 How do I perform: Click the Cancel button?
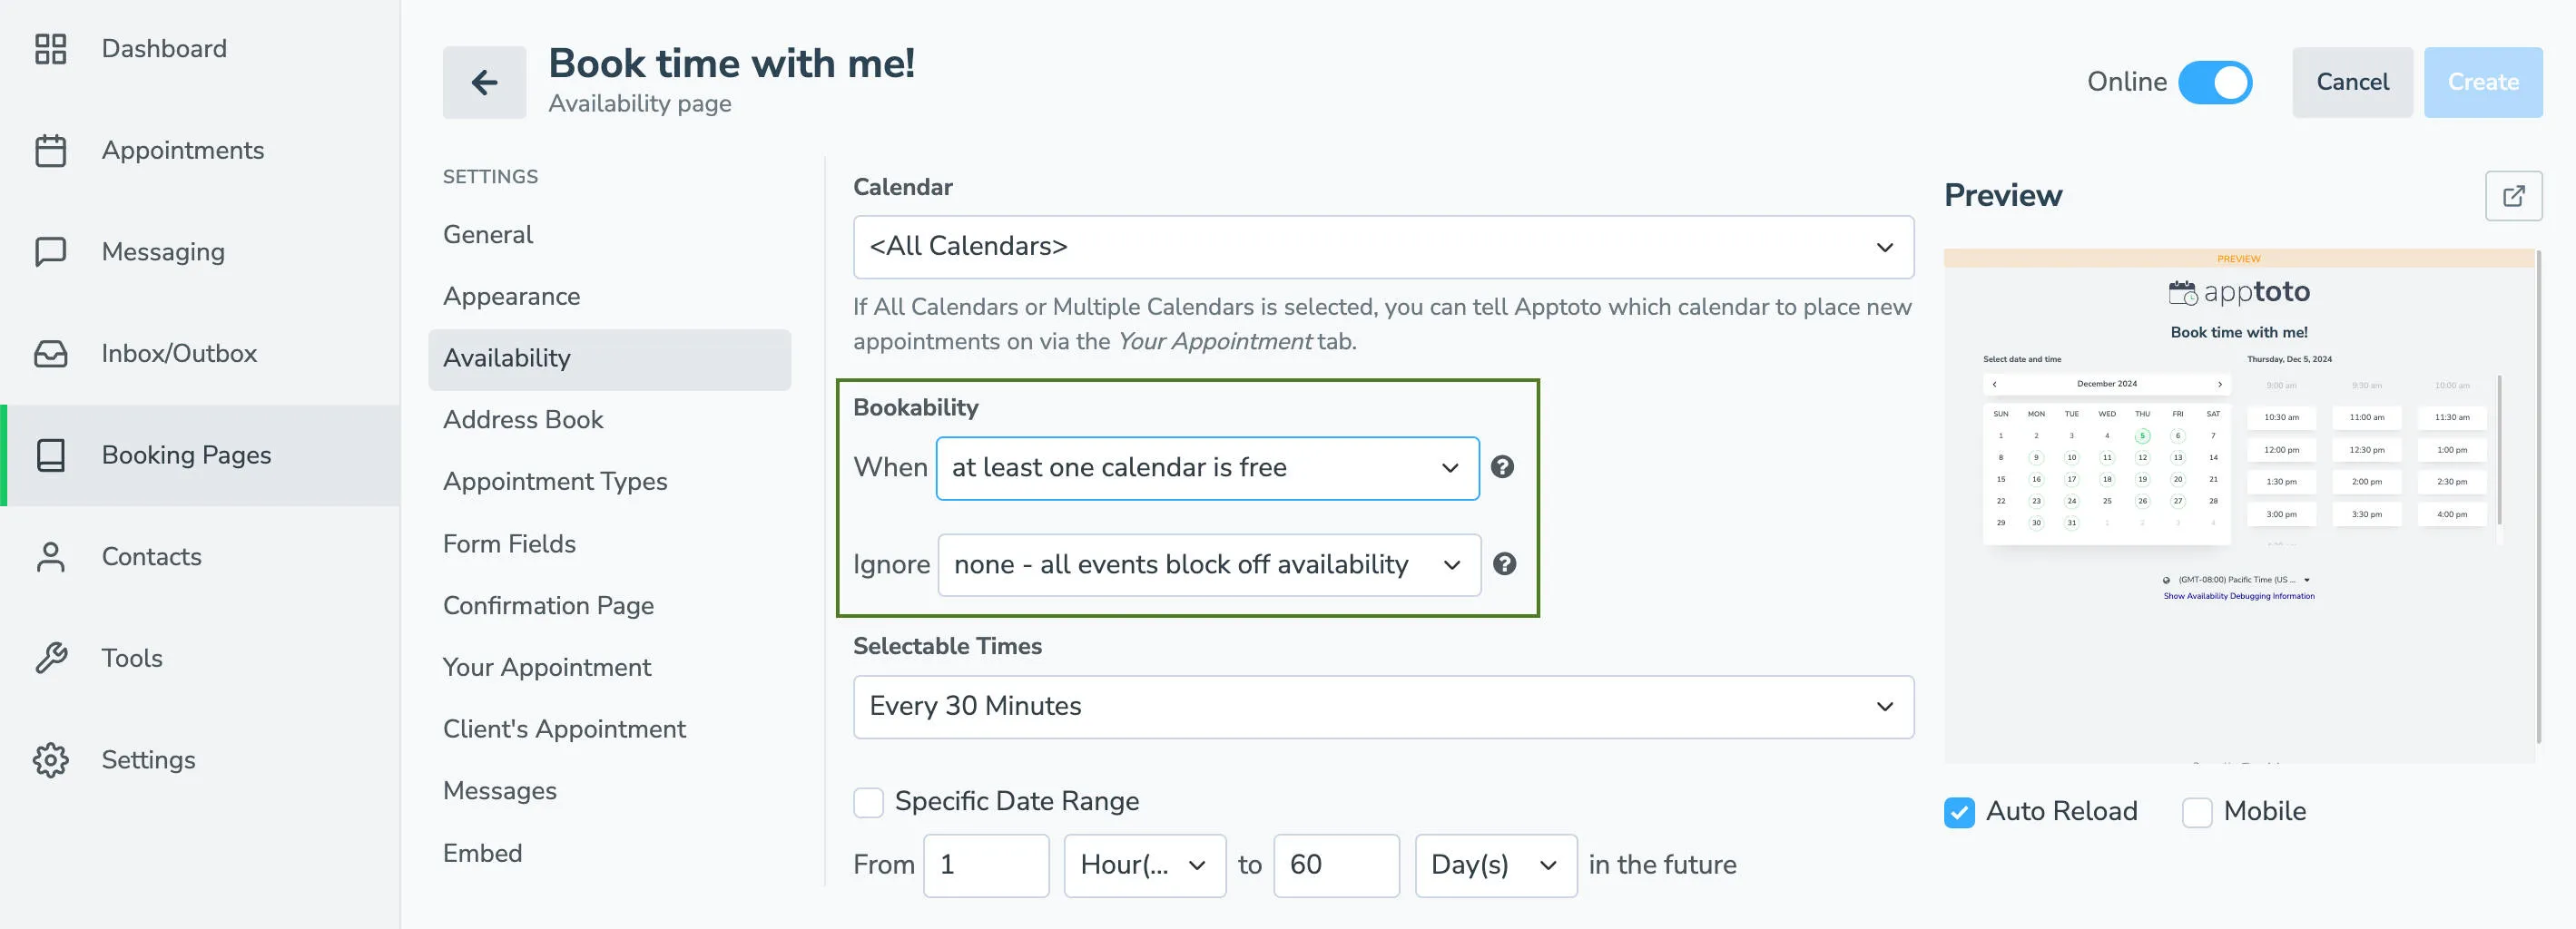click(2352, 82)
